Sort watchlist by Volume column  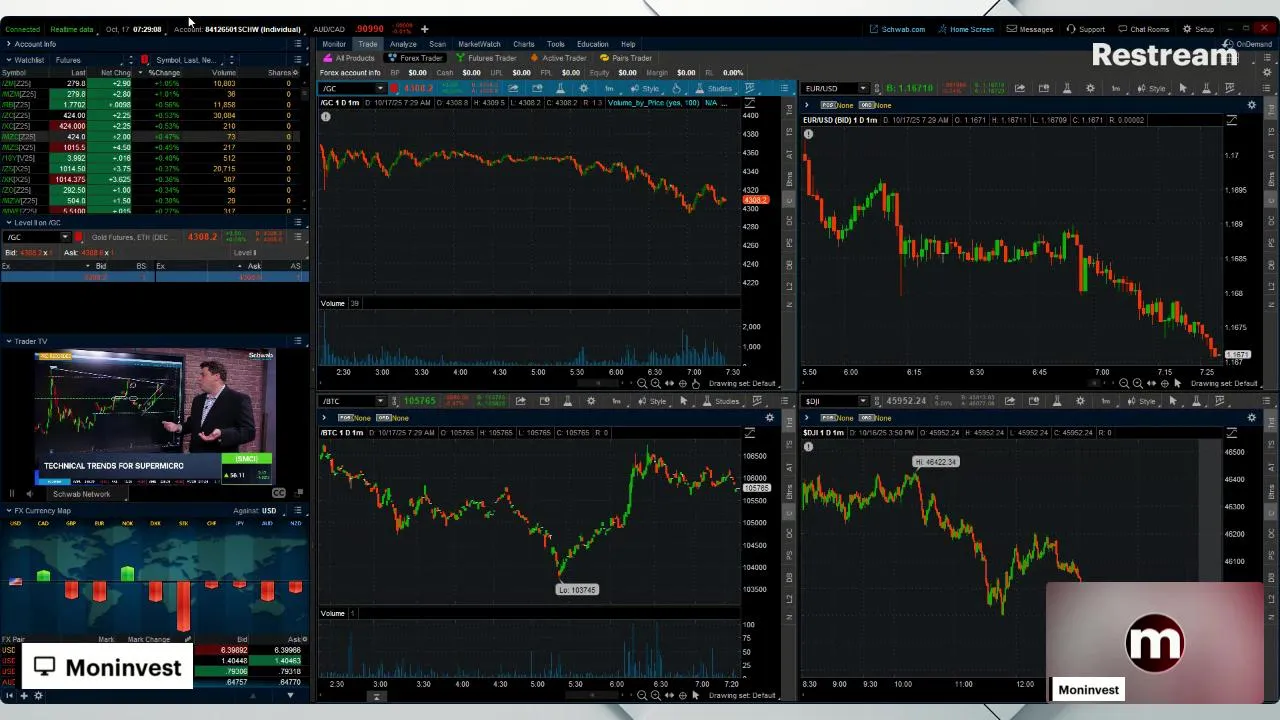[223, 73]
